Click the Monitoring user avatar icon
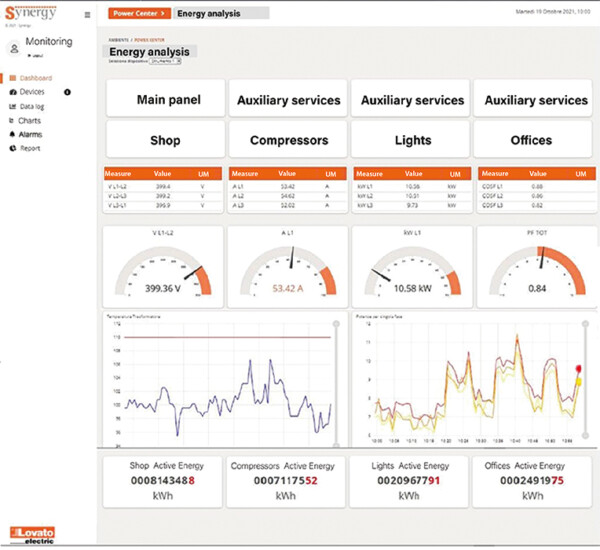This screenshot has height=550, width=600. click(14, 48)
